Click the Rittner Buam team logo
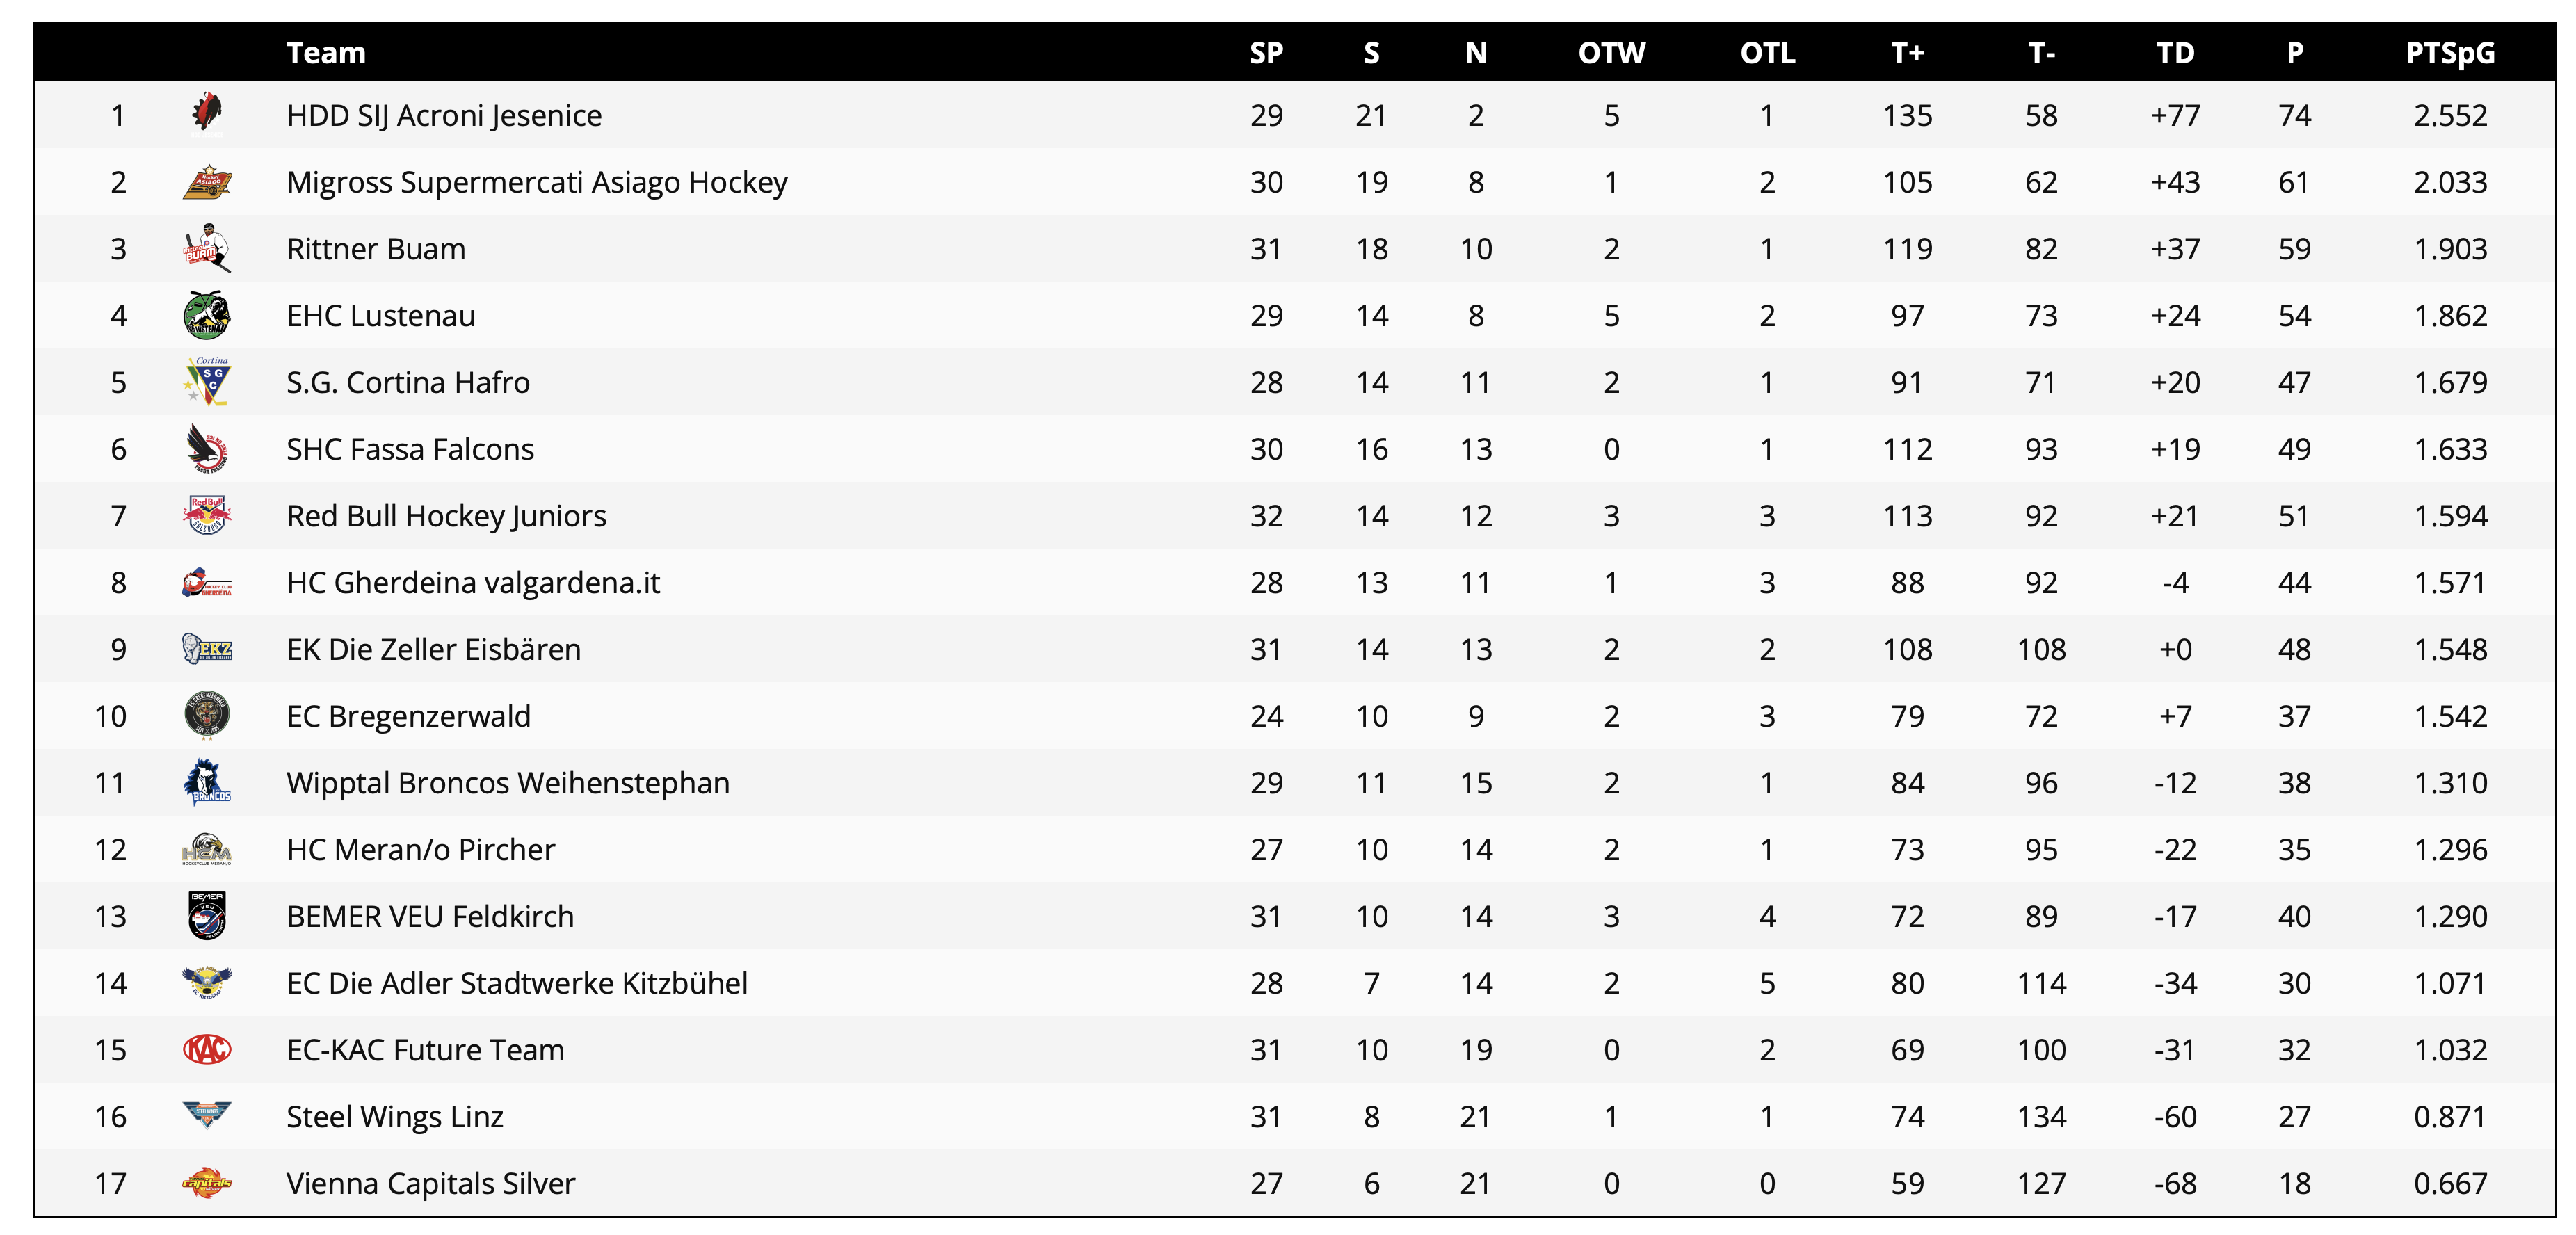The image size is (2576, 1235). coord(207,248)
